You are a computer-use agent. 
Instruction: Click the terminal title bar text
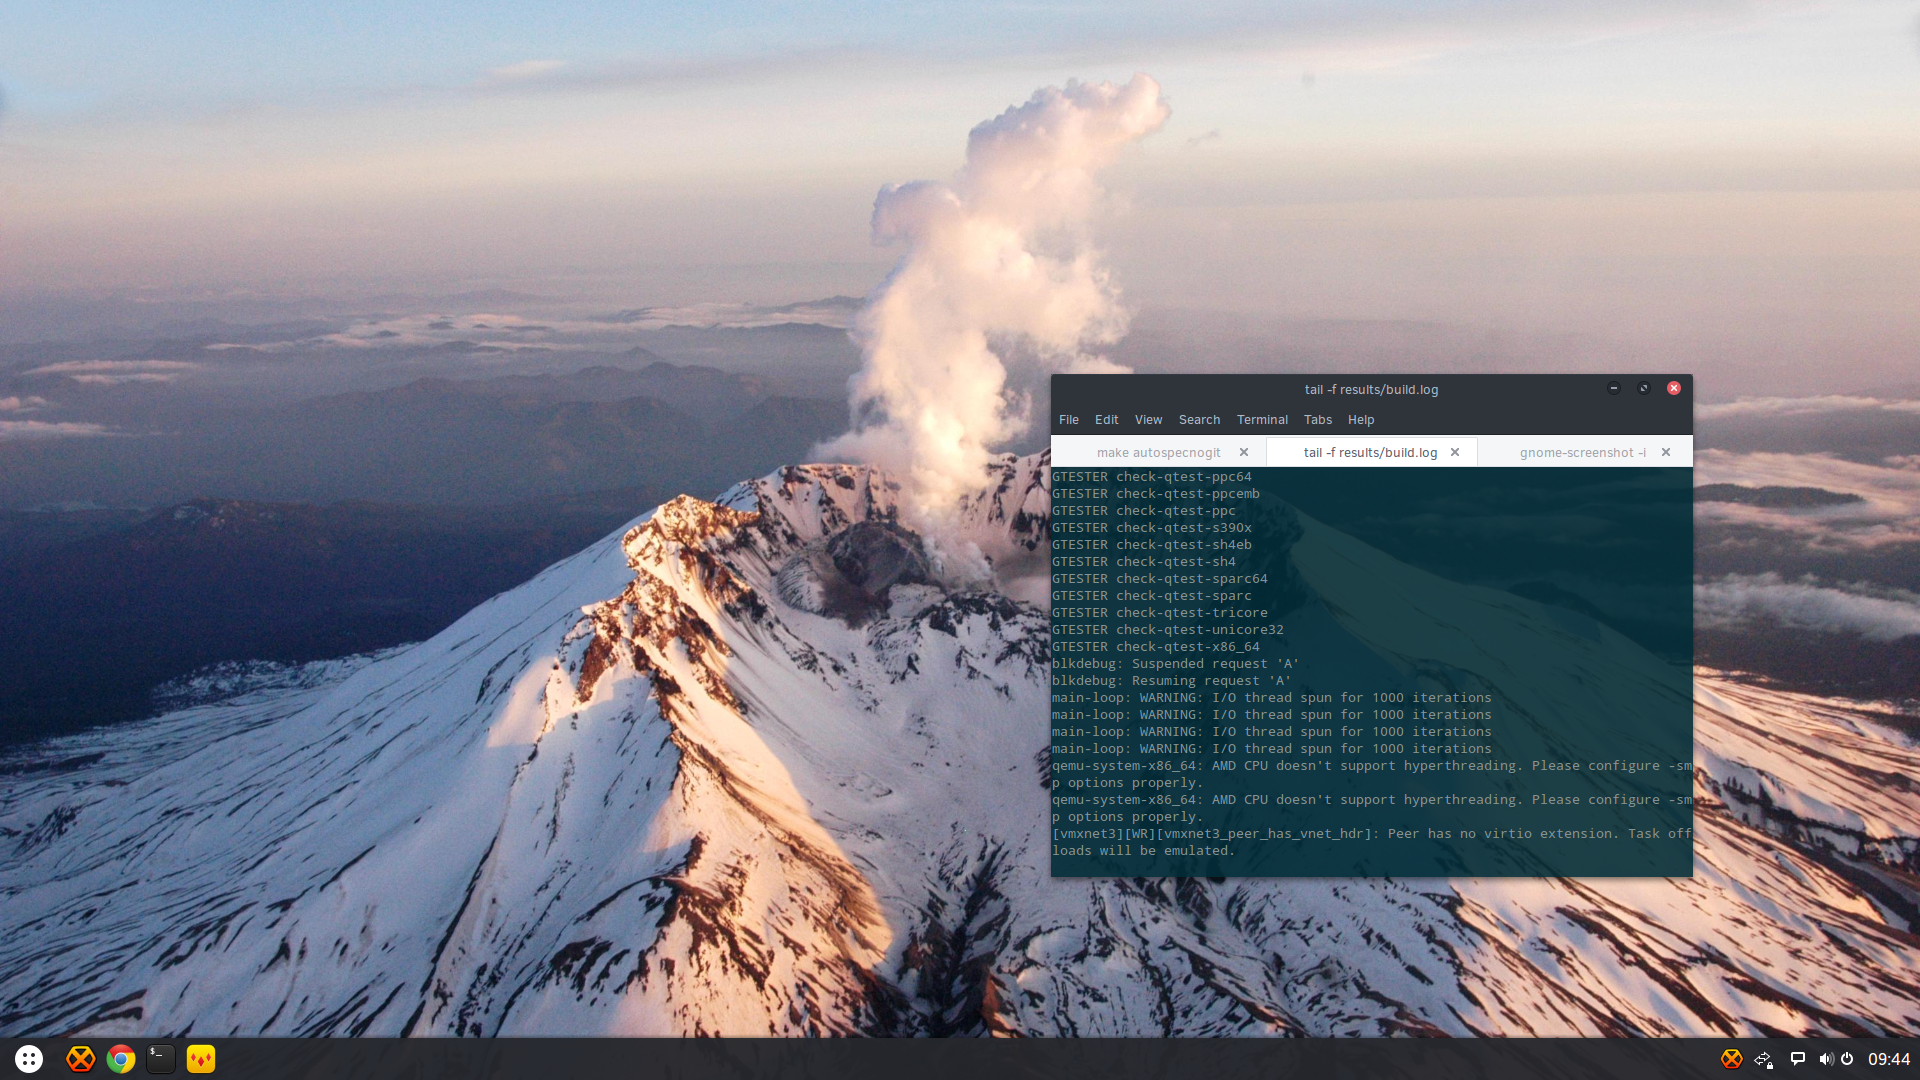(1371, 390)
